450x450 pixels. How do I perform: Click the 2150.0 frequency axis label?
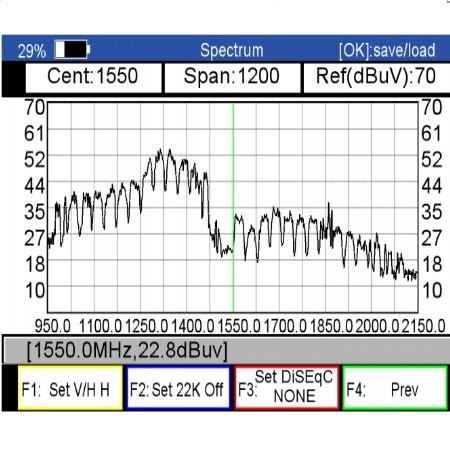coord(423,326)
